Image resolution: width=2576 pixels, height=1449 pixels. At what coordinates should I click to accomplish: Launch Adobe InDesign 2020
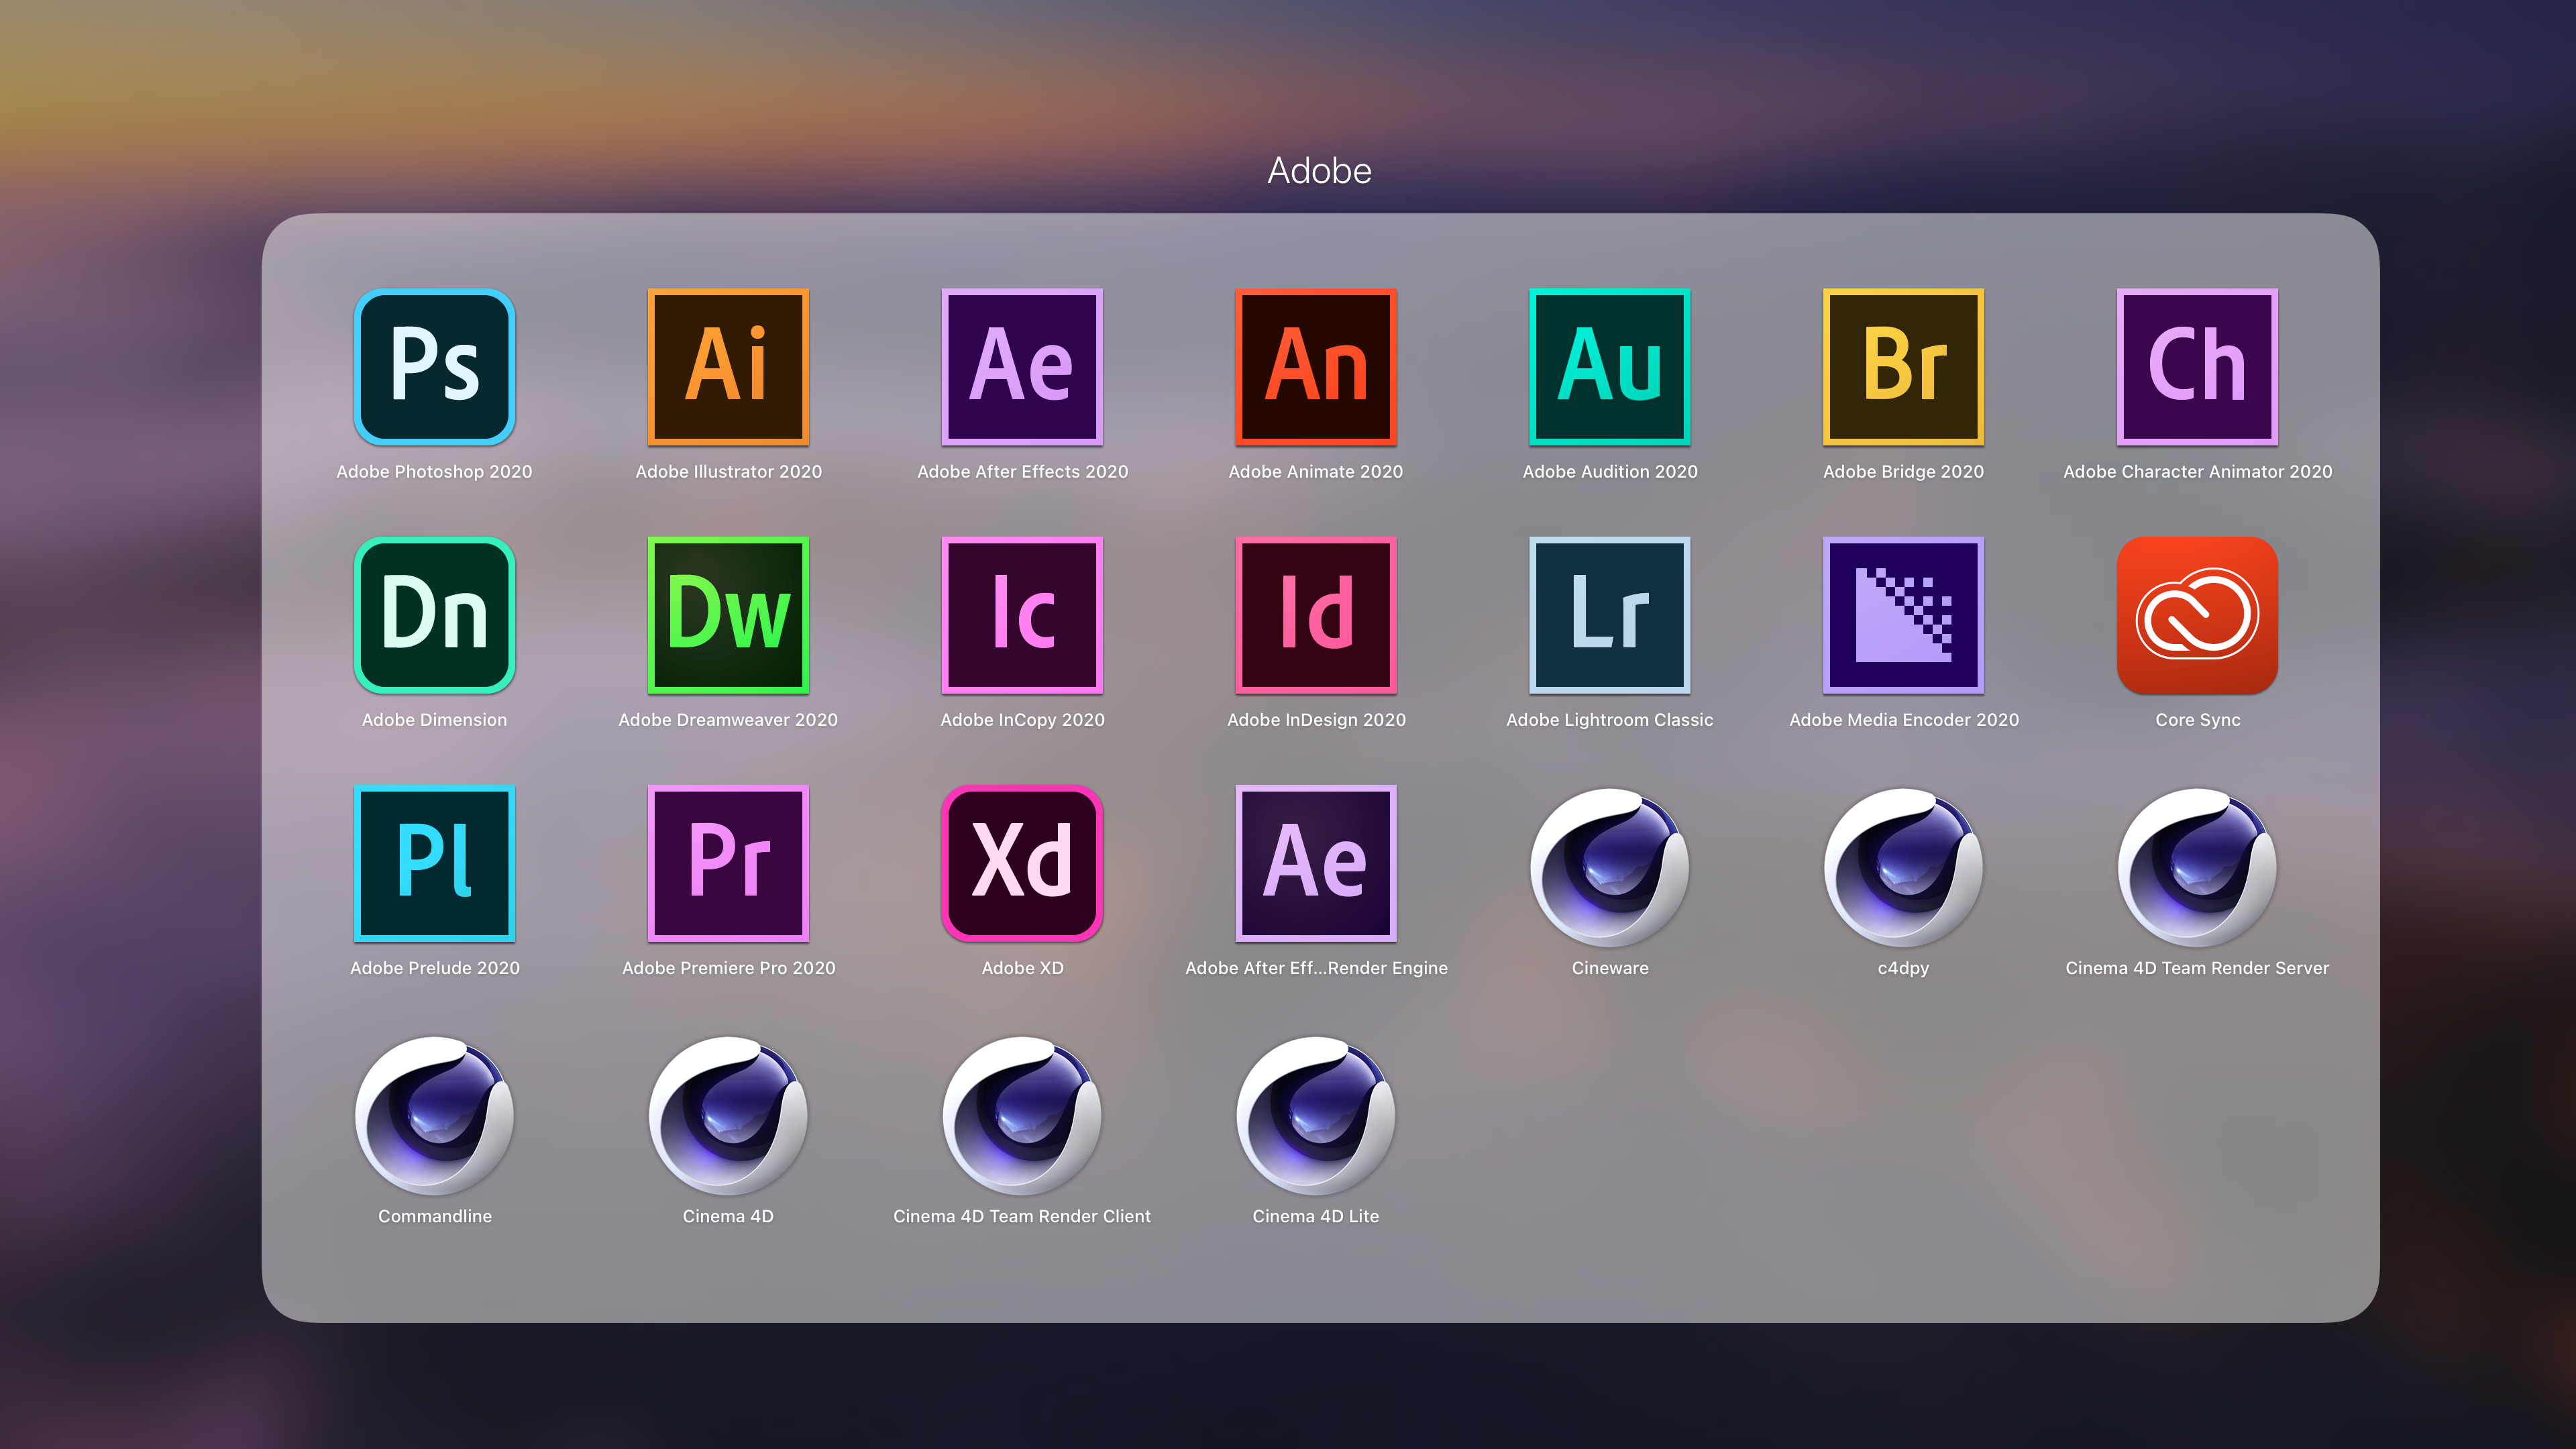(x=1316, y=614)
